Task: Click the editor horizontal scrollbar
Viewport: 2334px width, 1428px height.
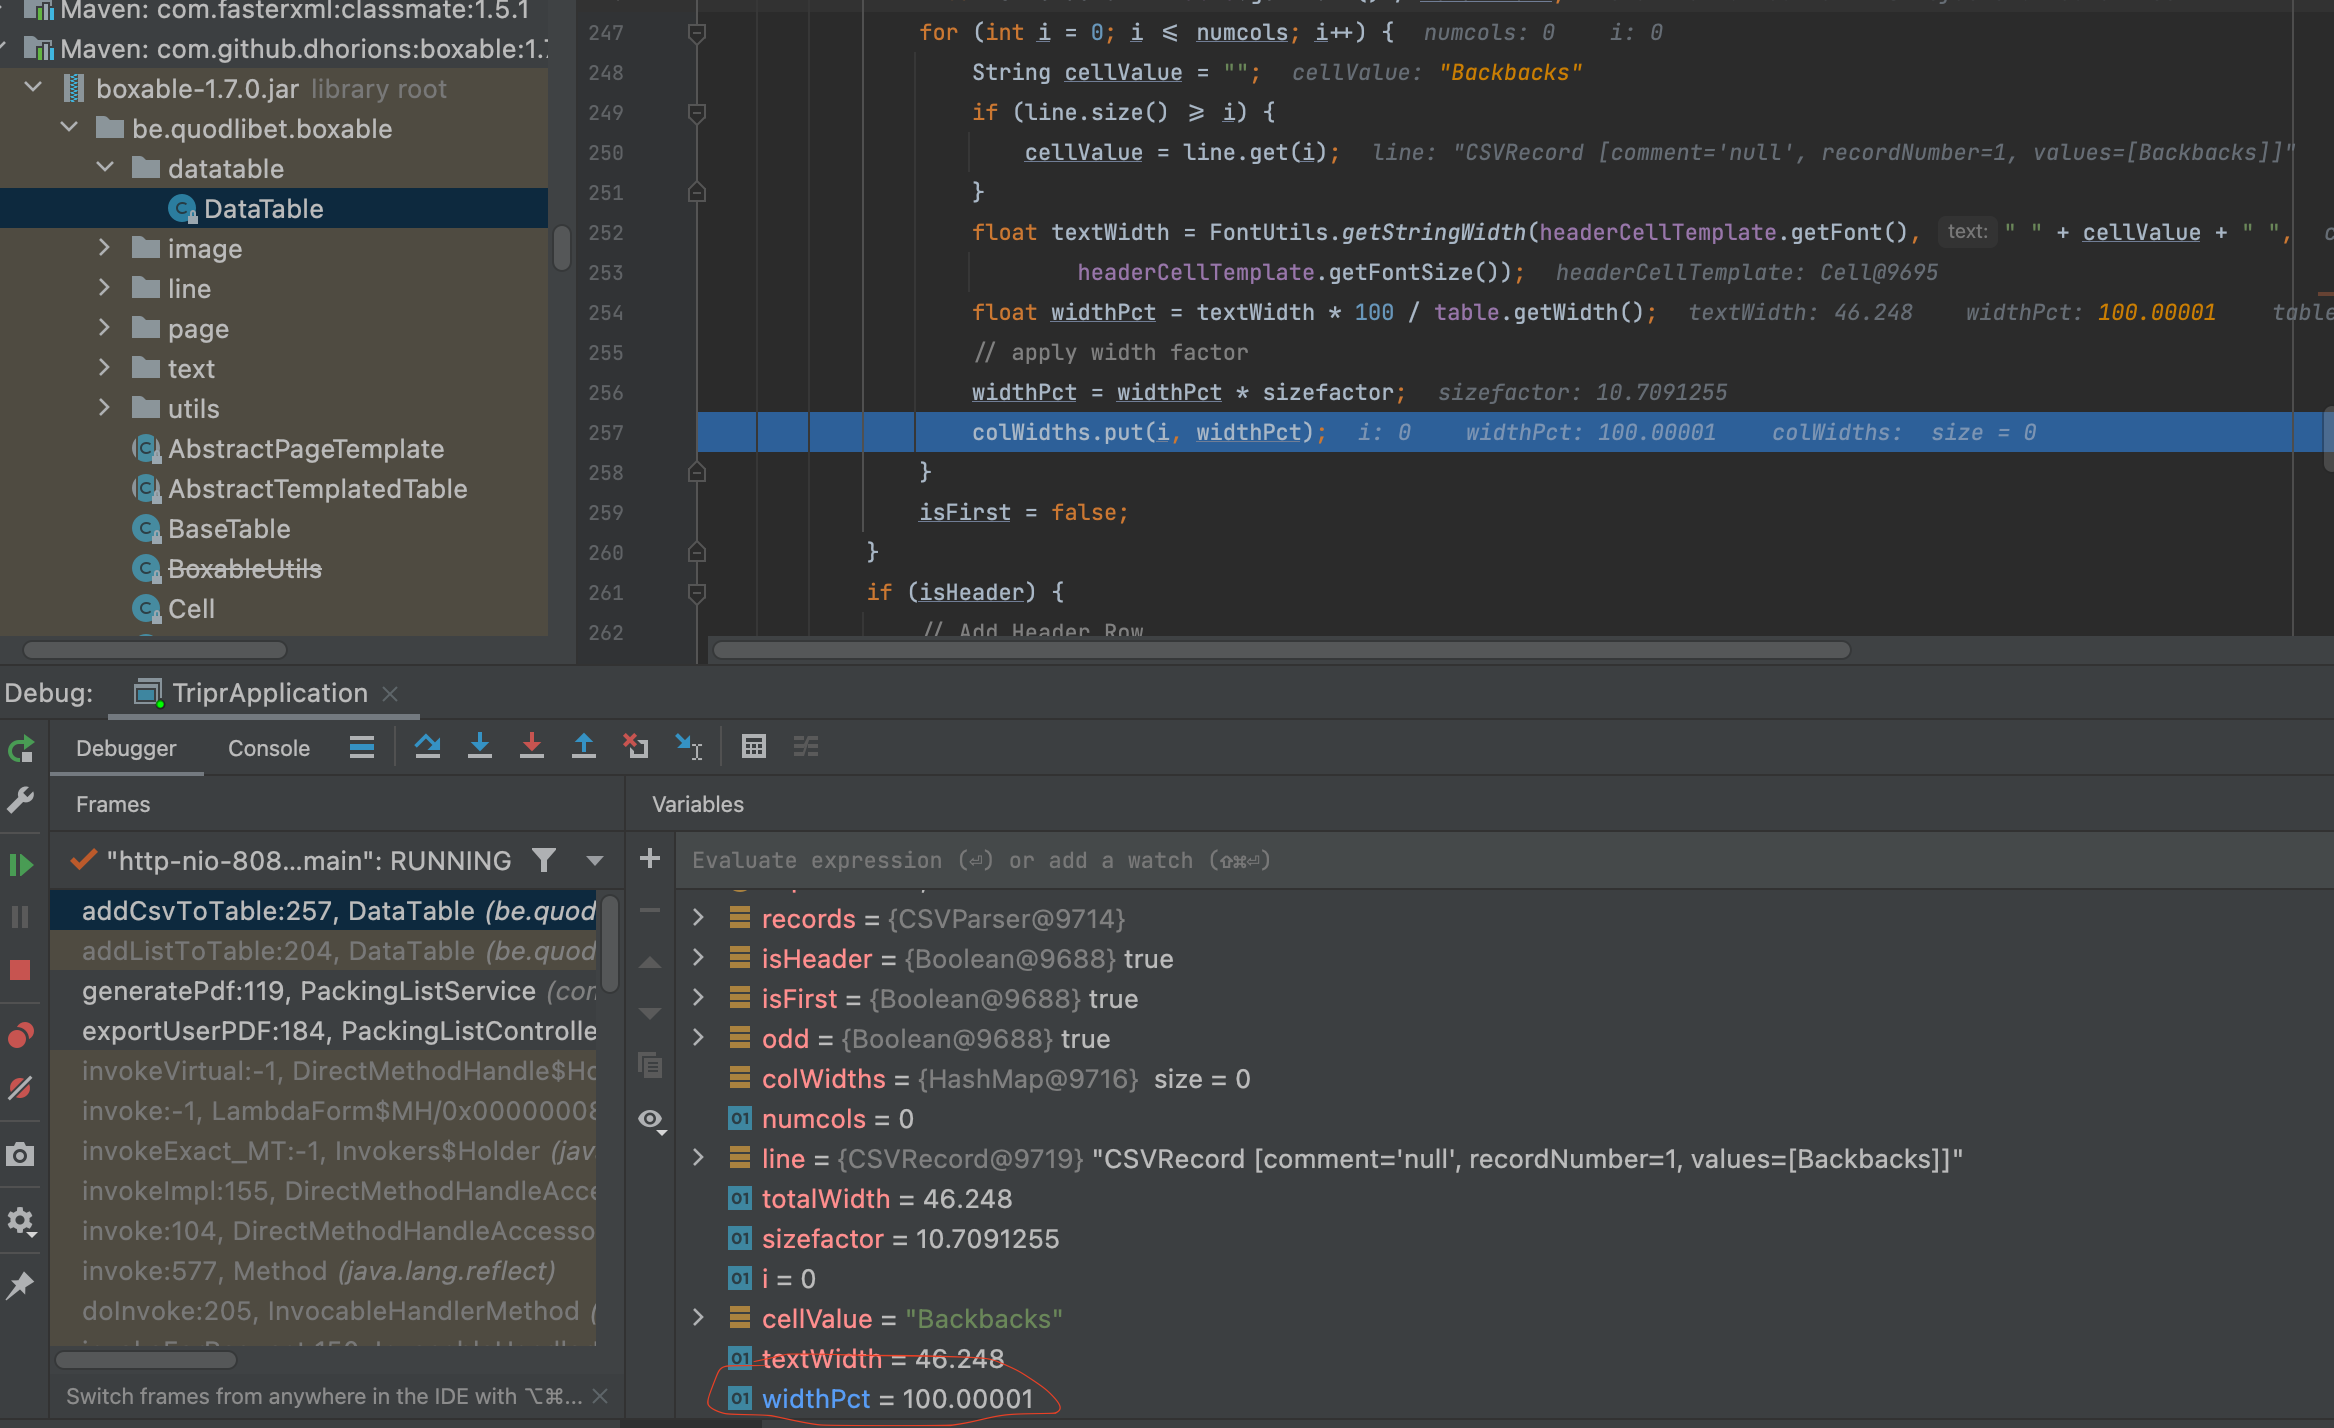Action: pyautogui.click(x=1281, y=650)
